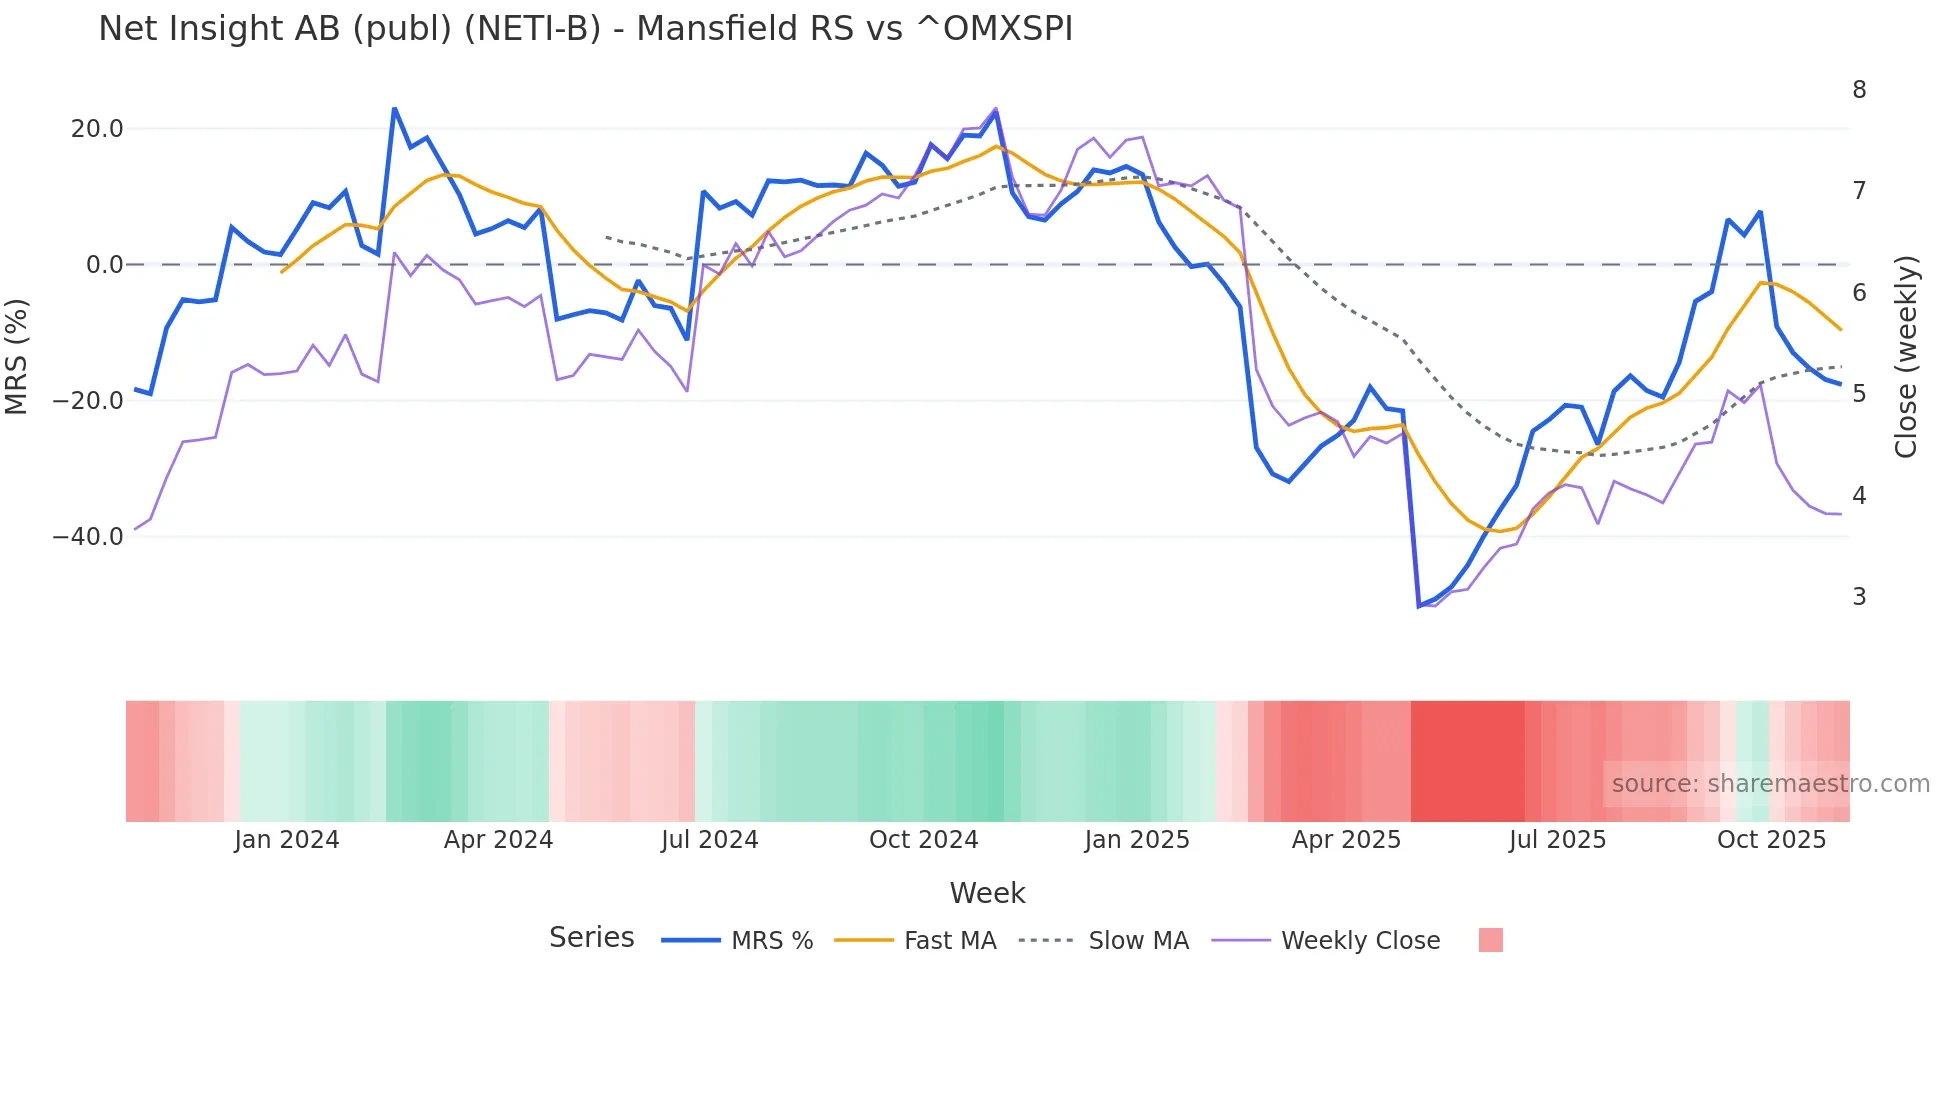Viewport: 1960px width, 1102px height.
Task: Click the Close axis tick 4
Action: pos(1859,496)
